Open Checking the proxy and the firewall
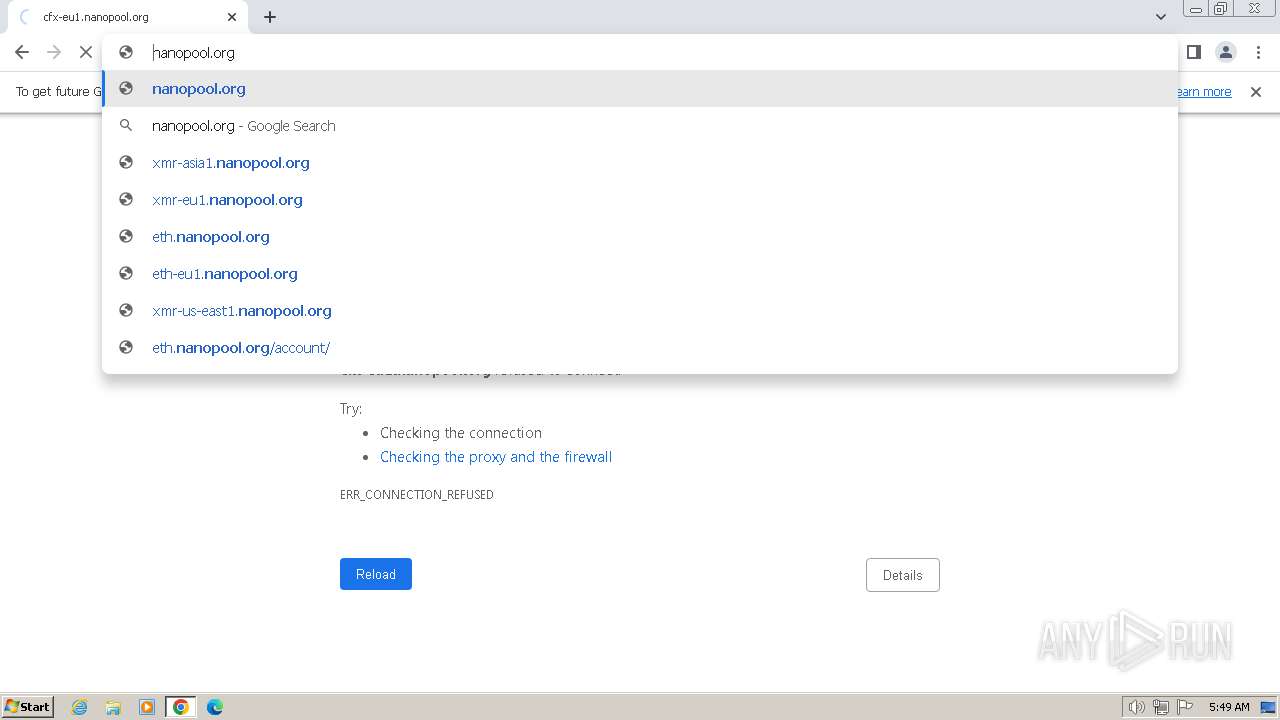Screen dimensions: 1280x720 496,457
